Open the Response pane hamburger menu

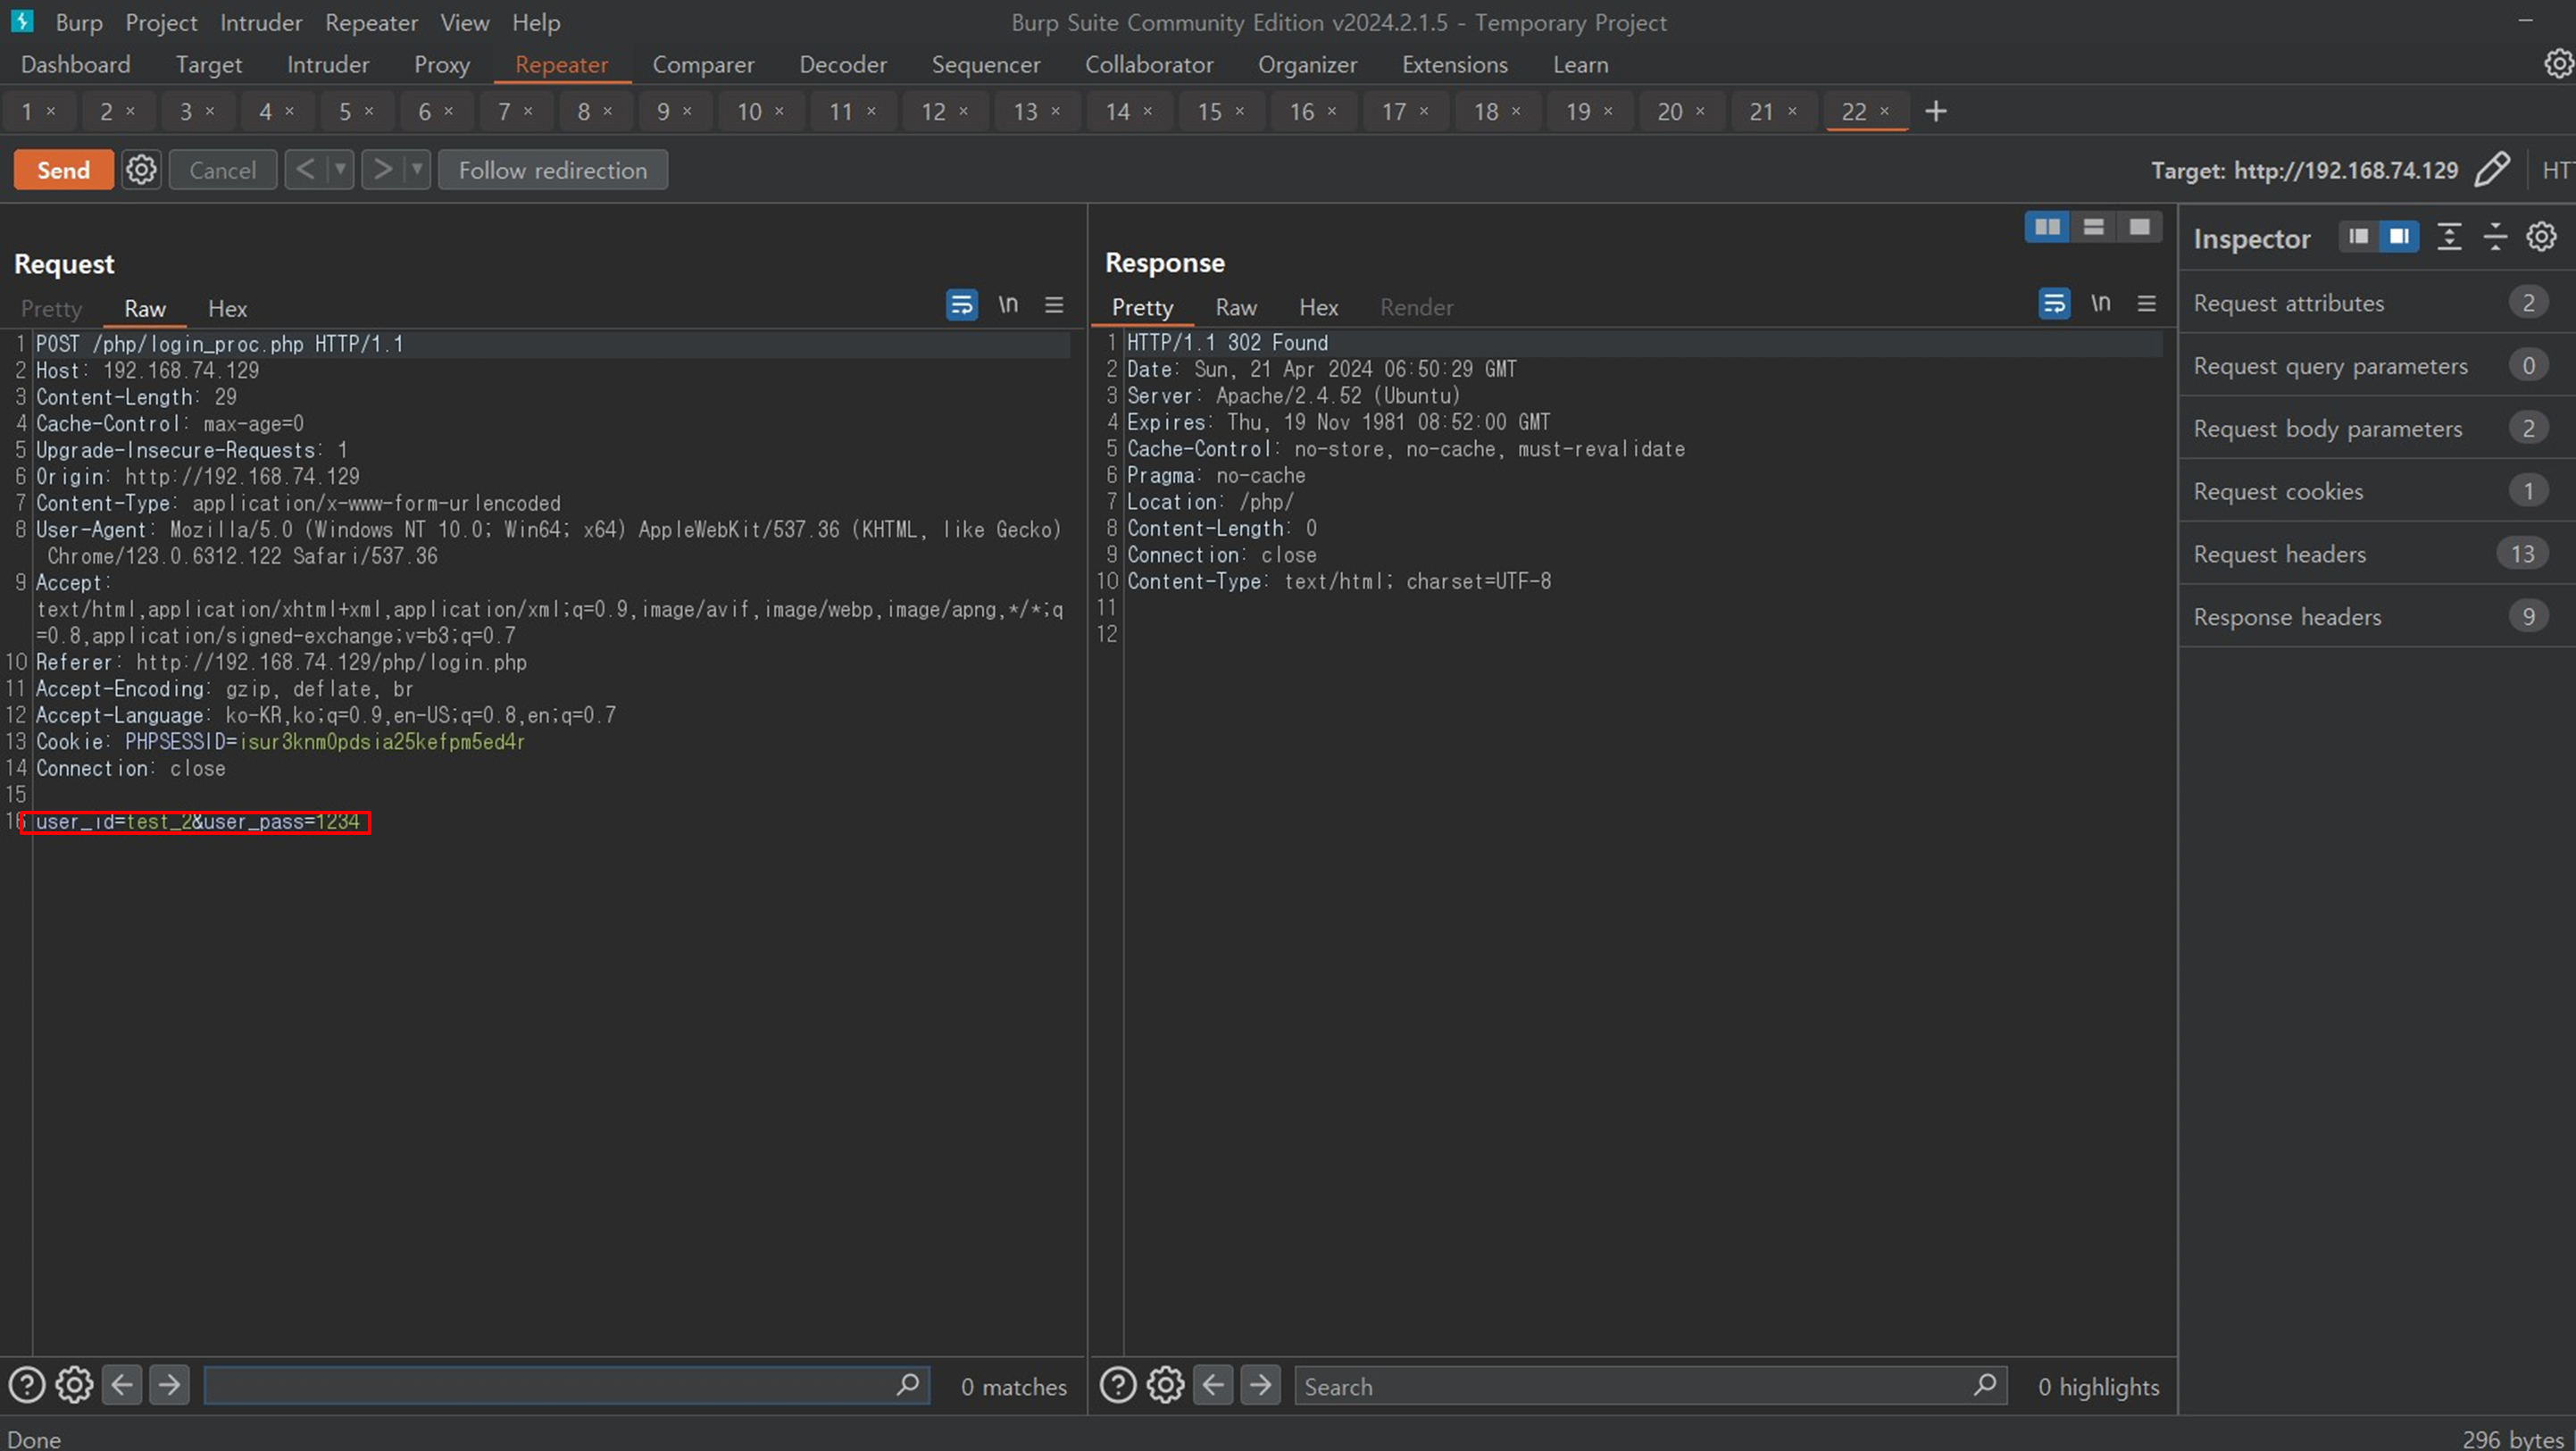click(2147, 303)
